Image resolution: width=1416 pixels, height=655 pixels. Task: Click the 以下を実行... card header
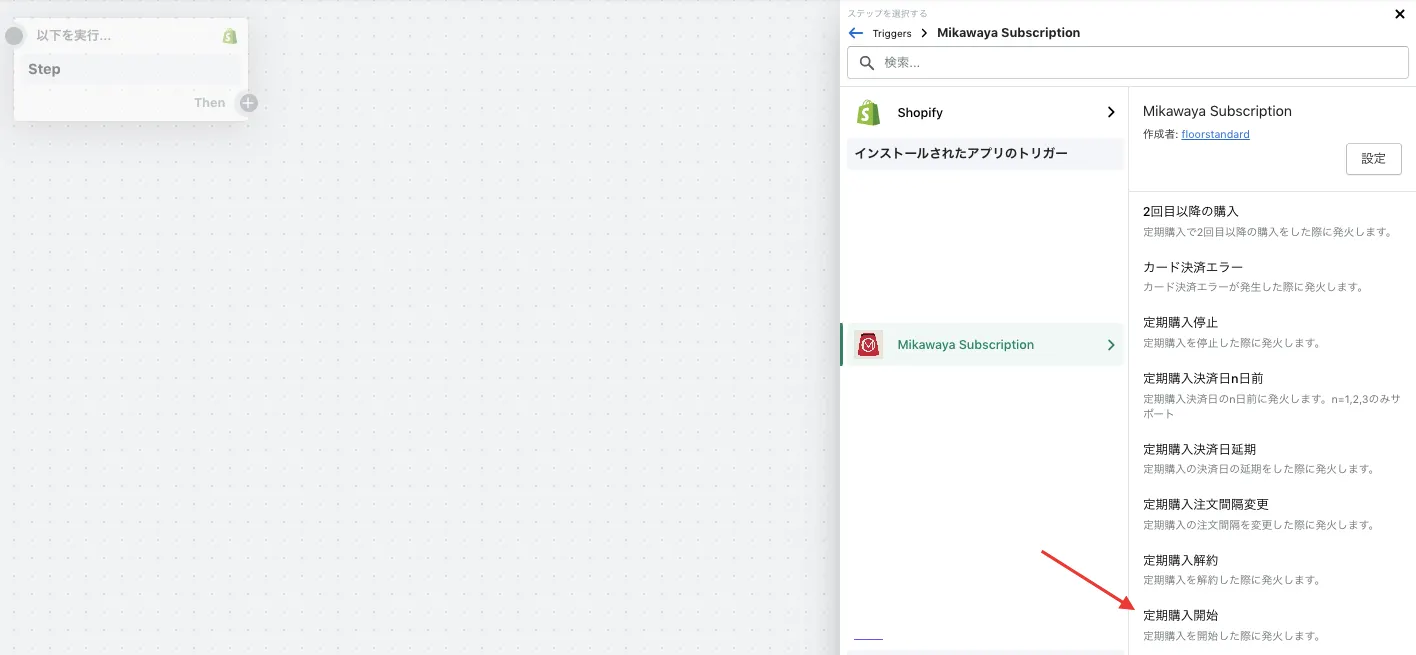(74, 36)
